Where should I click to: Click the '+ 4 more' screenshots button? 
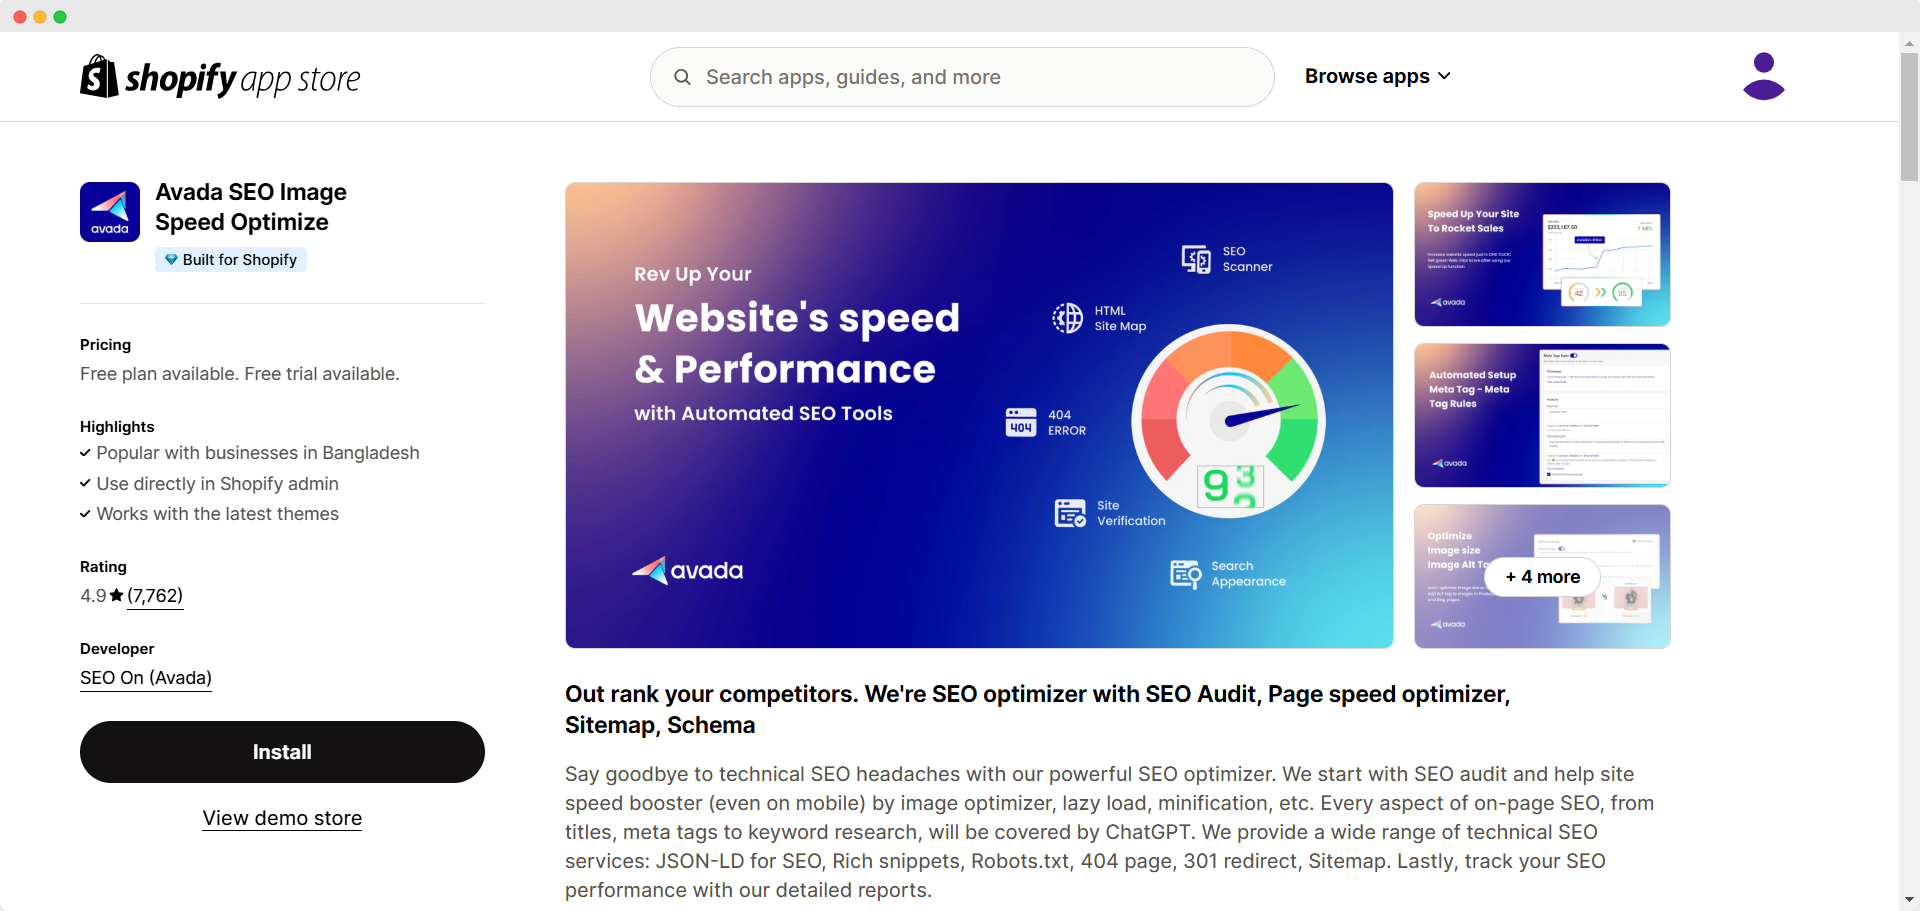click(x=1542, y=576)
